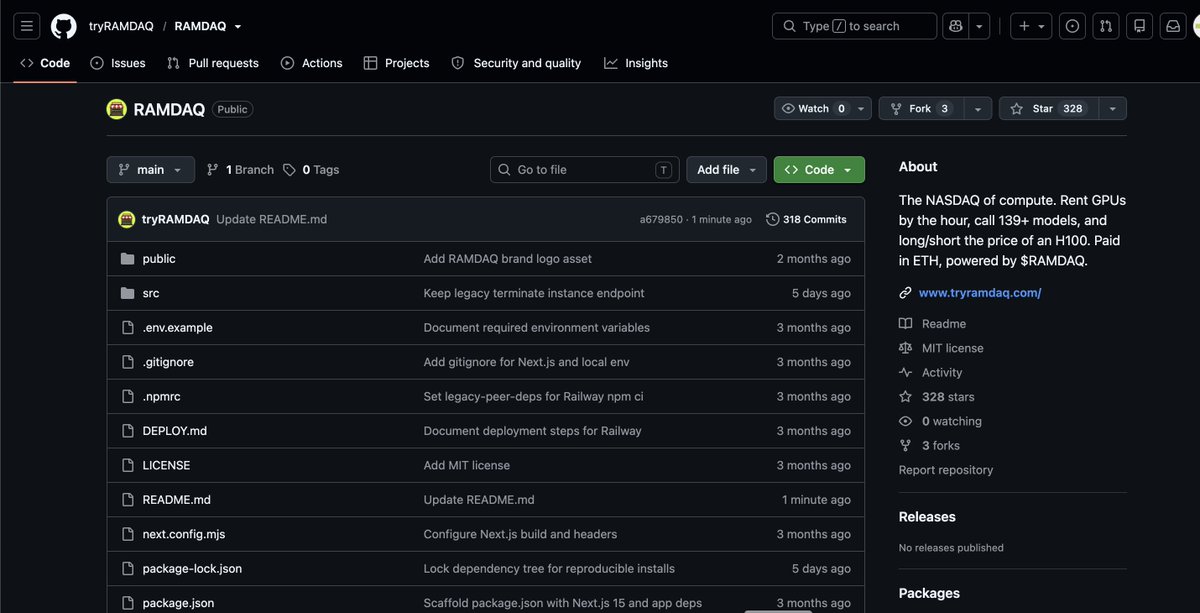Click the Fork button

[921, 108]
